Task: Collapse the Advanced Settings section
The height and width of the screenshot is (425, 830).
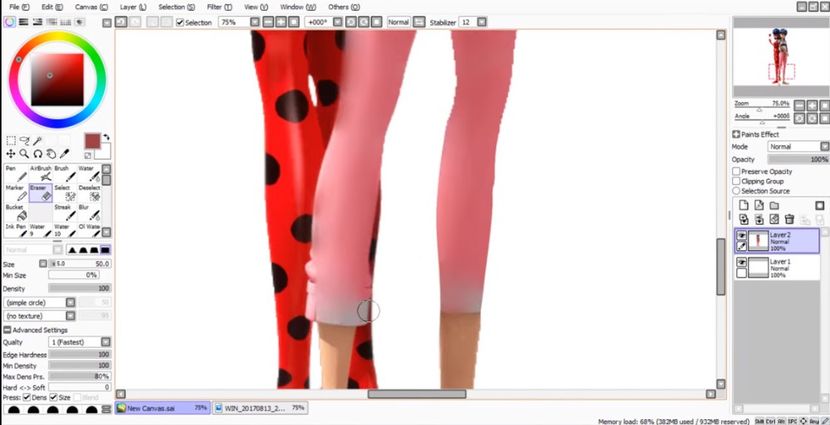Action: tap(7, 330)
